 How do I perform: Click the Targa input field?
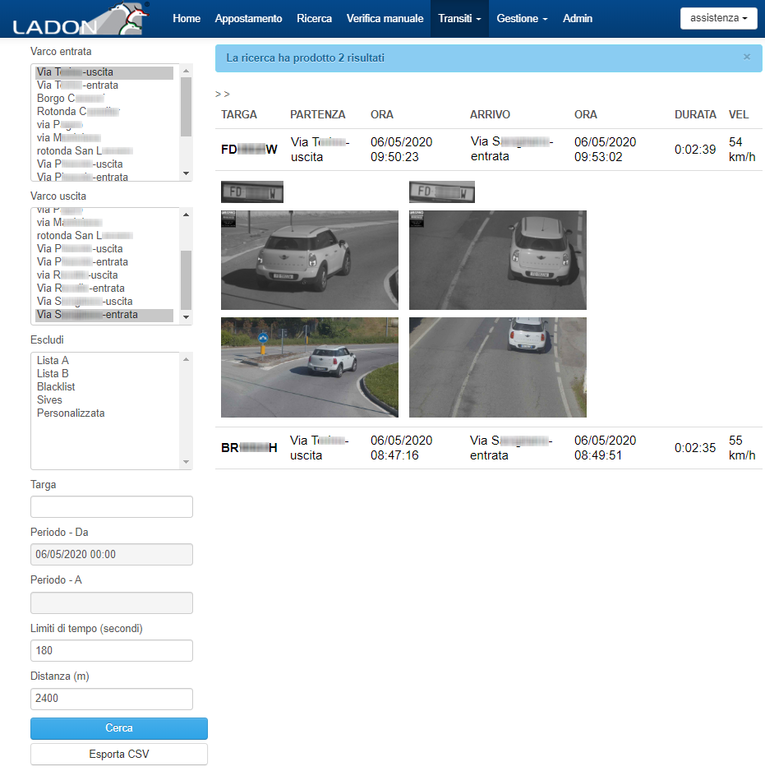coord(112,506)
